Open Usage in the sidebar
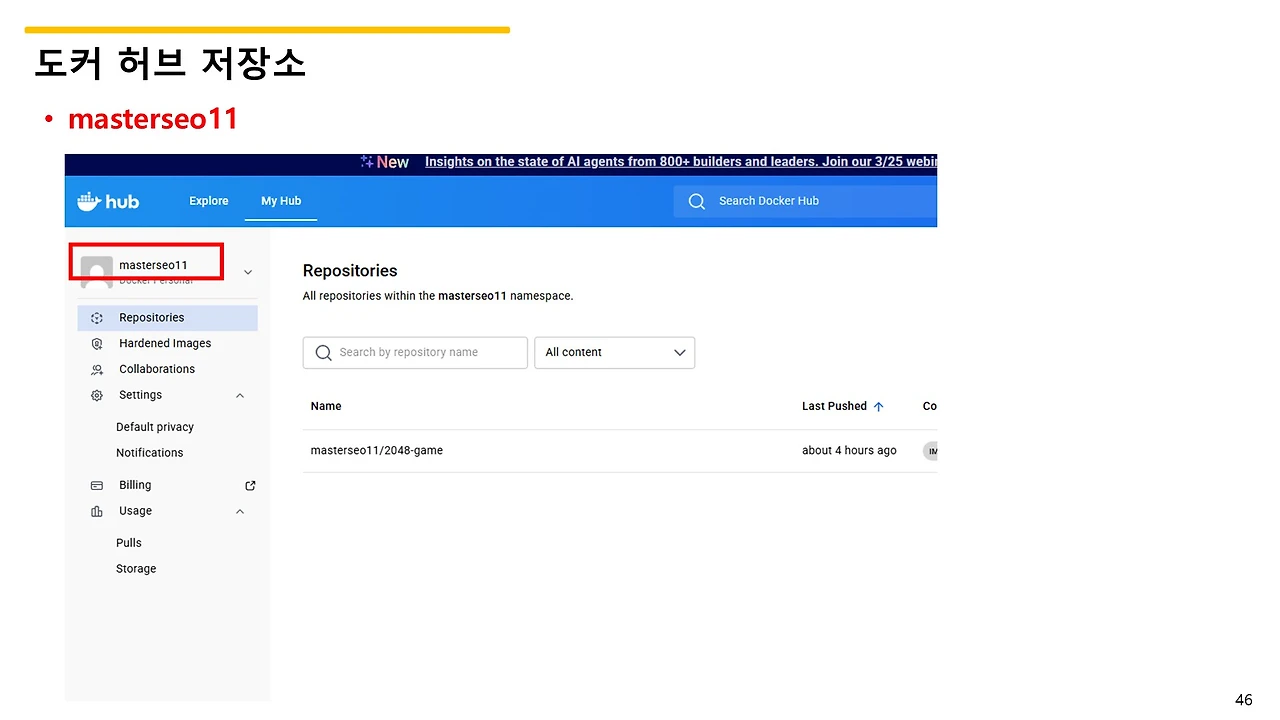The image size is (1280, 720). pyautogui.click(x=136, y=512)
